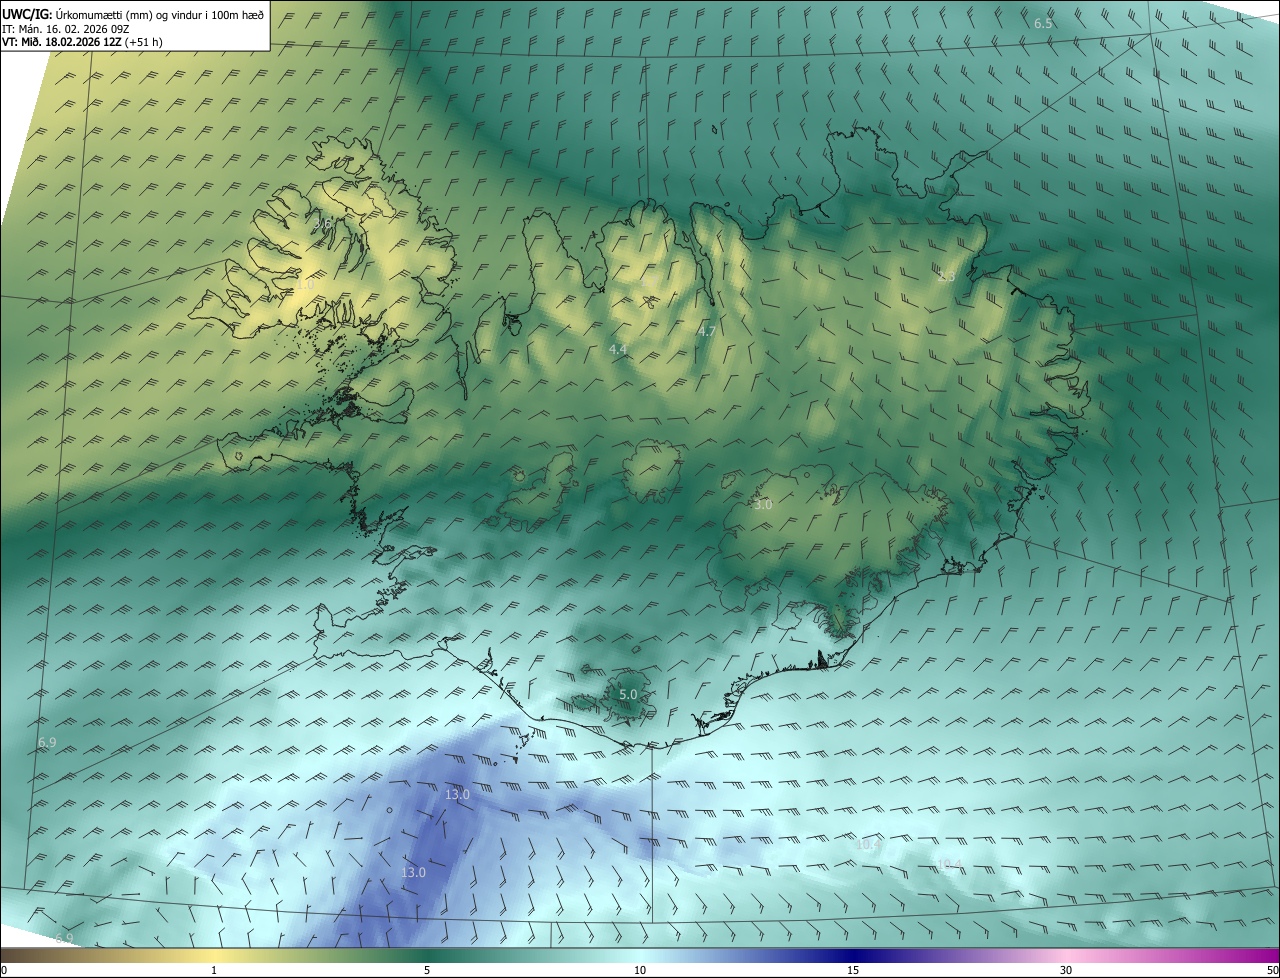Click the '1' tick on the color scale
Screen dimensions: 1280x978
(214, 970)
